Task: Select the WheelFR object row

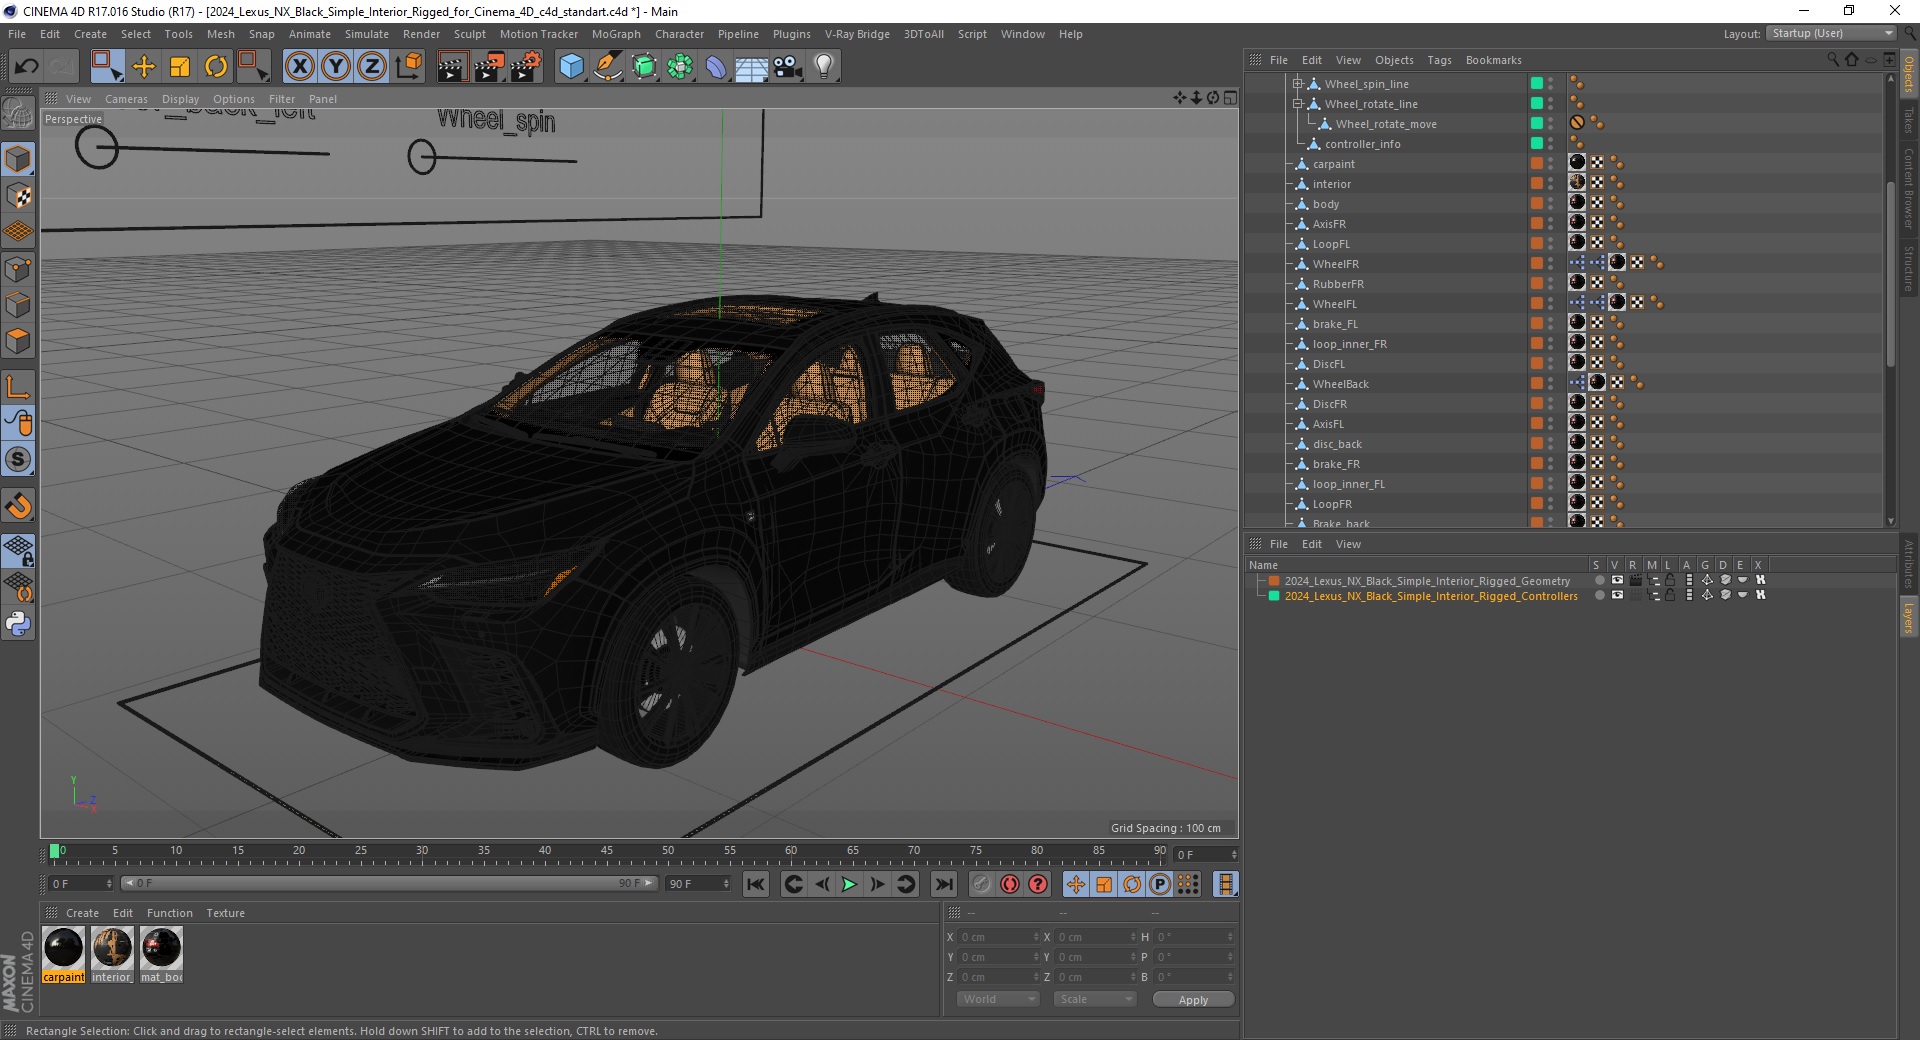Action: (1335, 264)
